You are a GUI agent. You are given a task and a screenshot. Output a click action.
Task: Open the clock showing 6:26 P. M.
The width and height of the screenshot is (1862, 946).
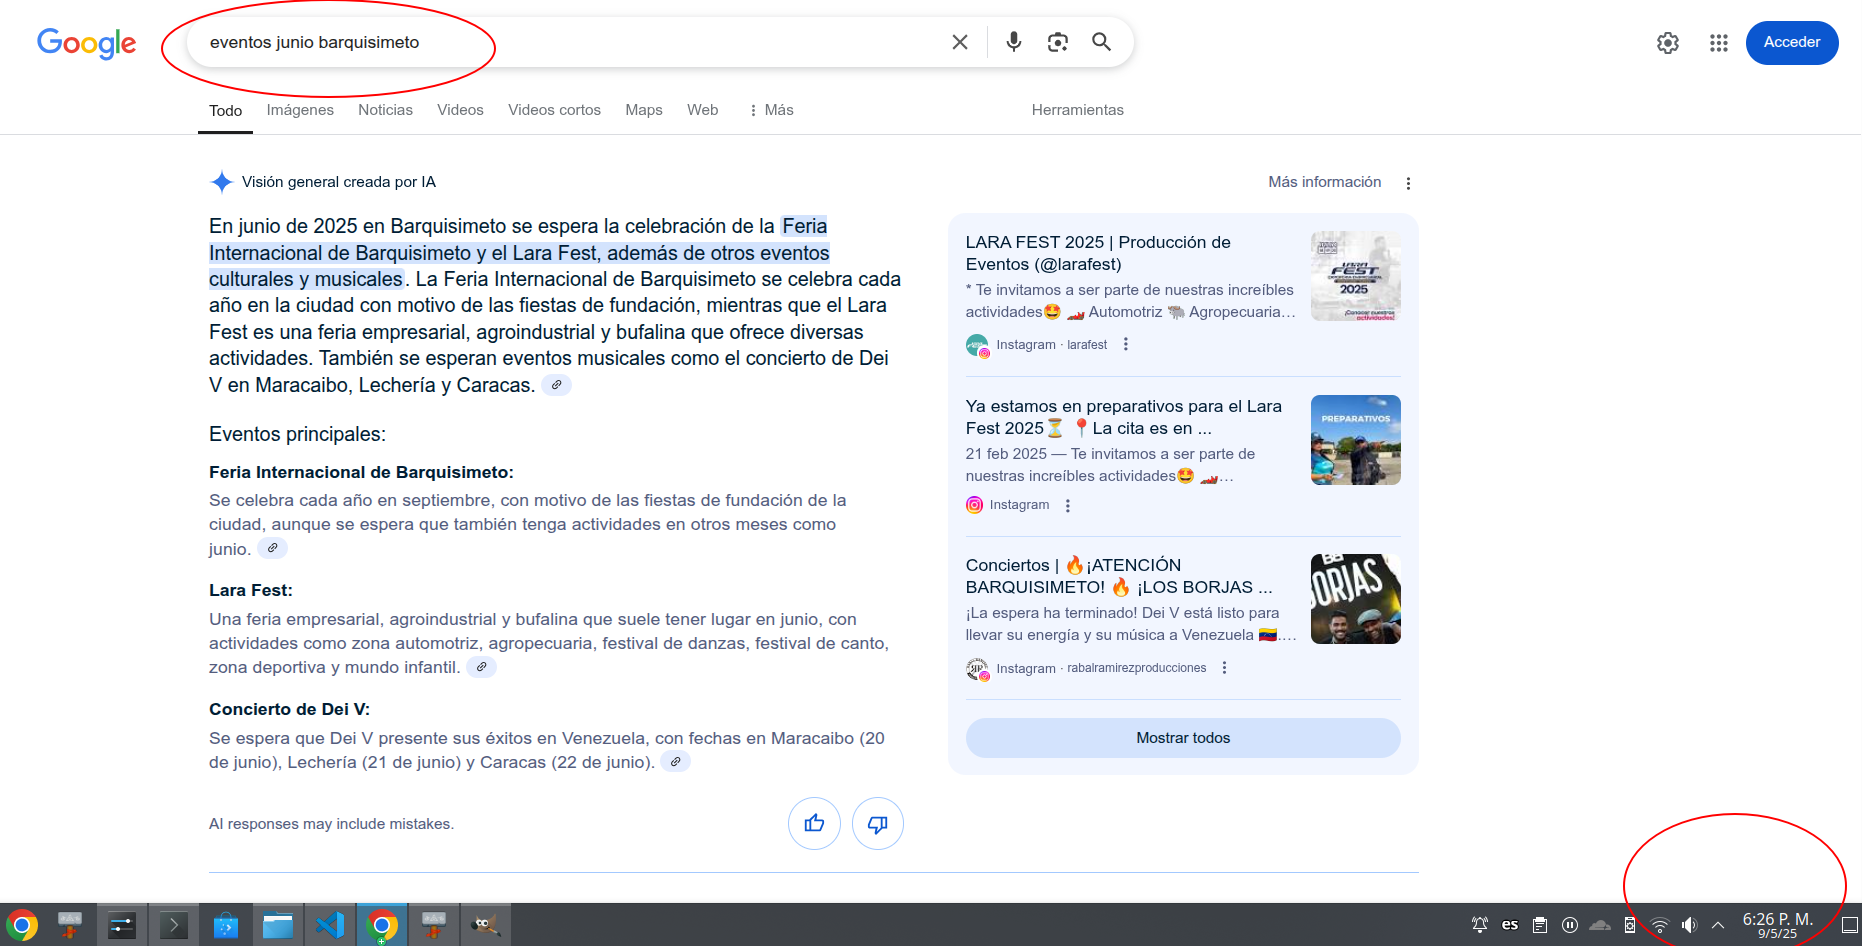[x=1777, y=925]
